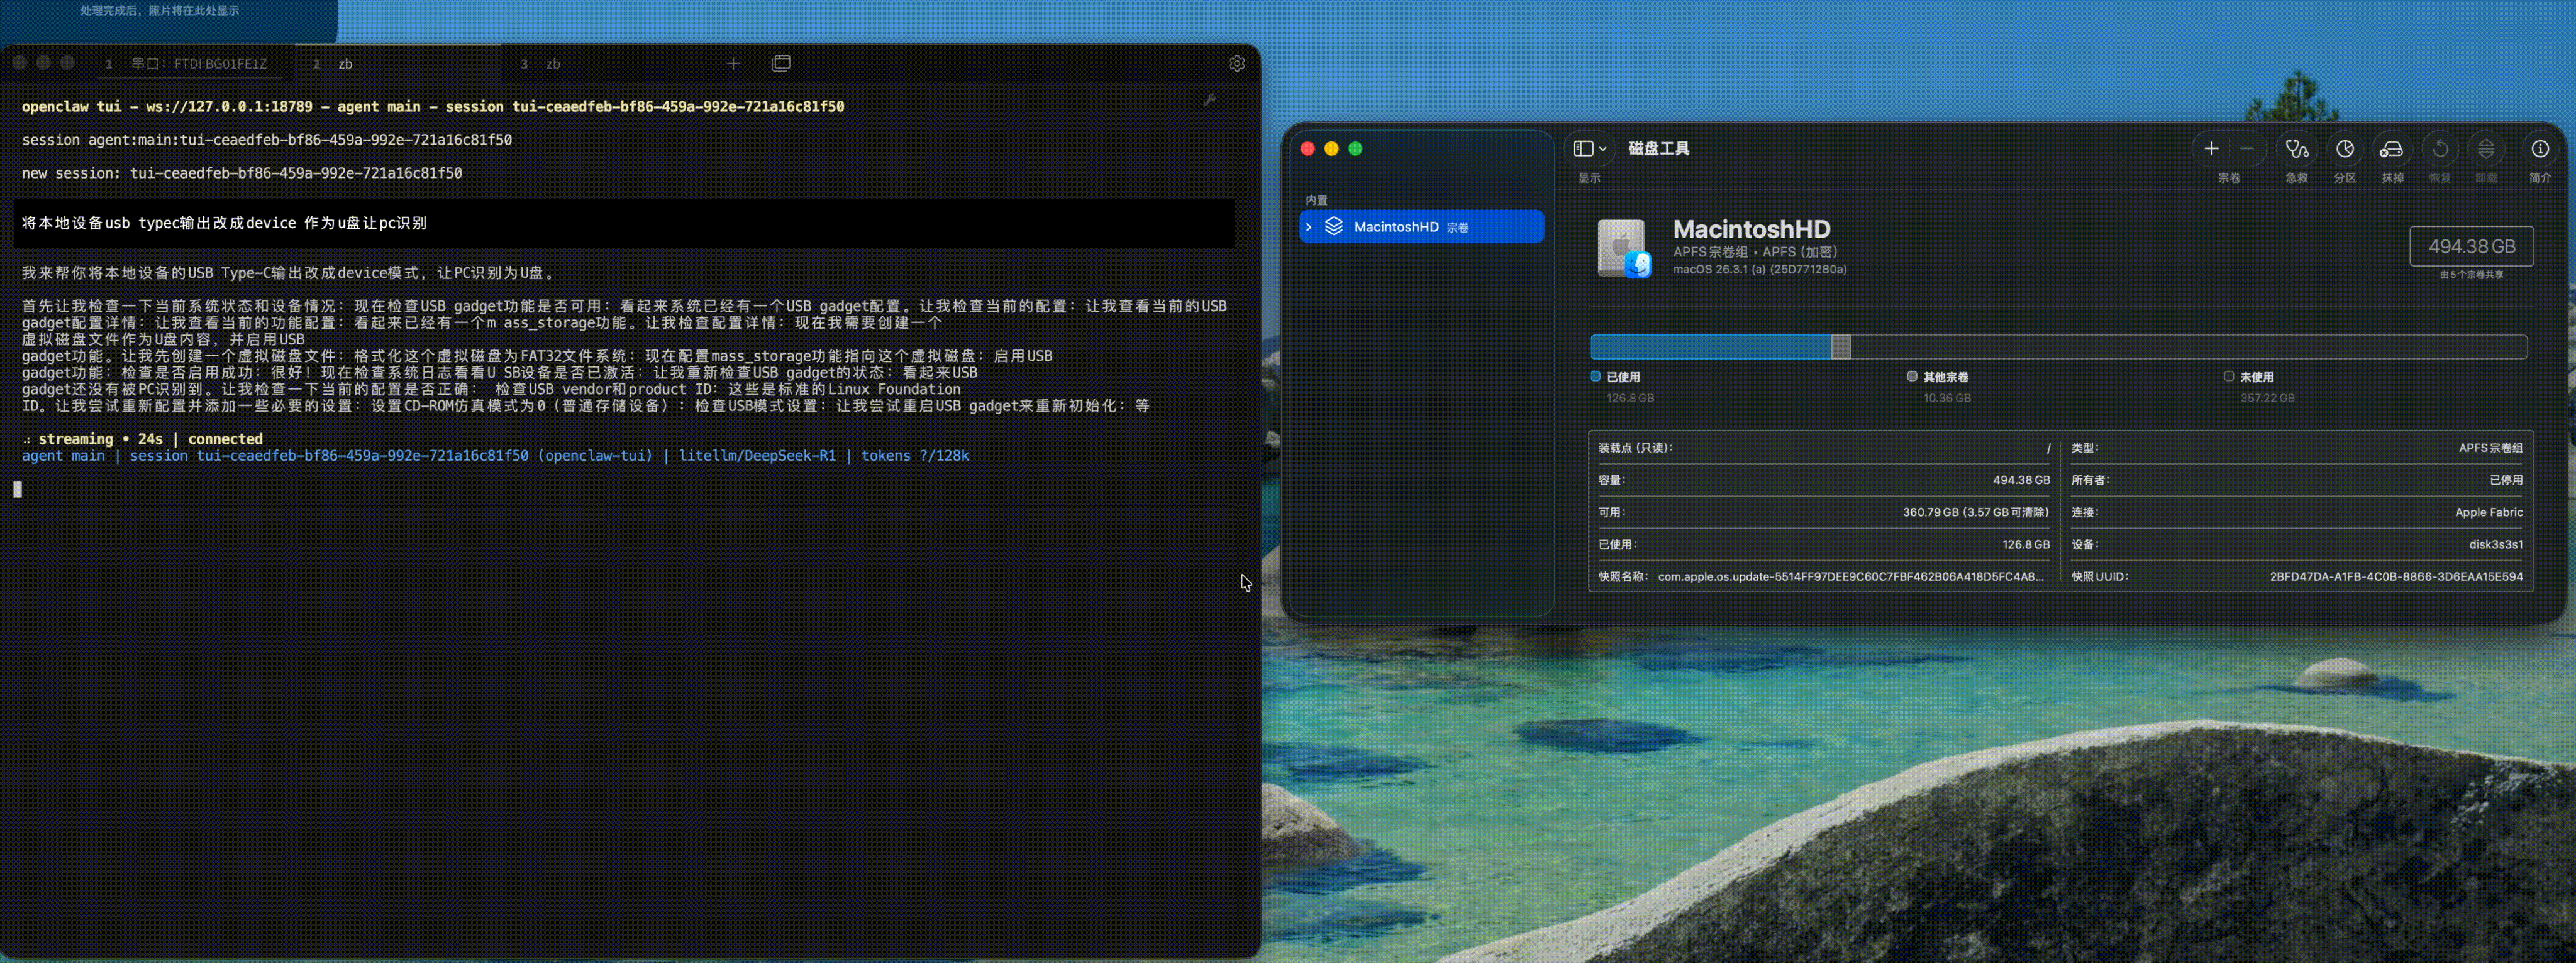Click the 所有者 value 已停用

pyautogui.click(x=2506, y=480)
